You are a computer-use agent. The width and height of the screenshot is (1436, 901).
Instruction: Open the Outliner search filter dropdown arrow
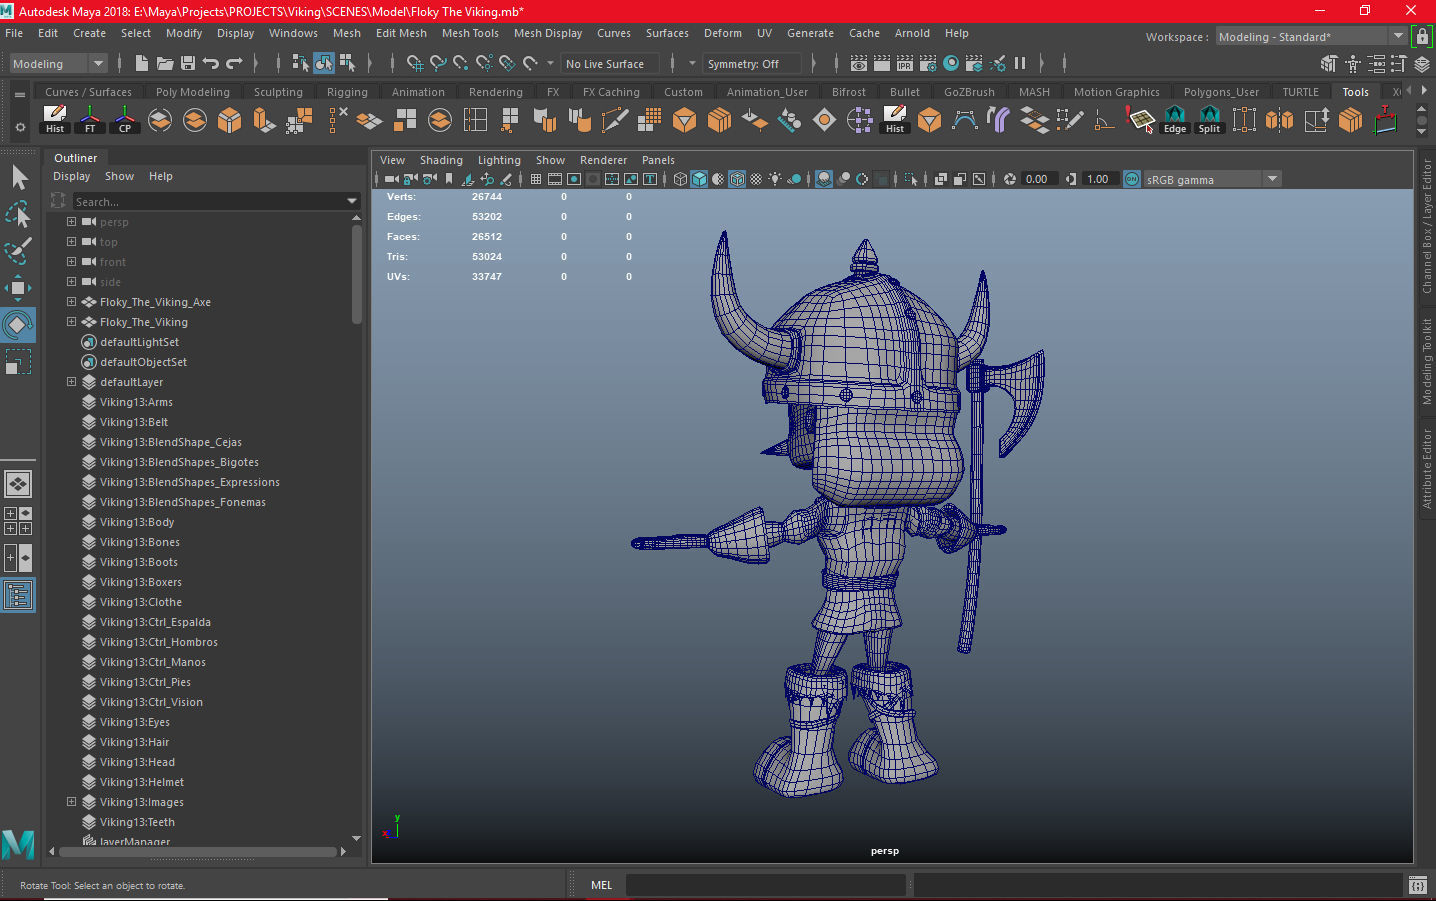(x=352, y=201)
